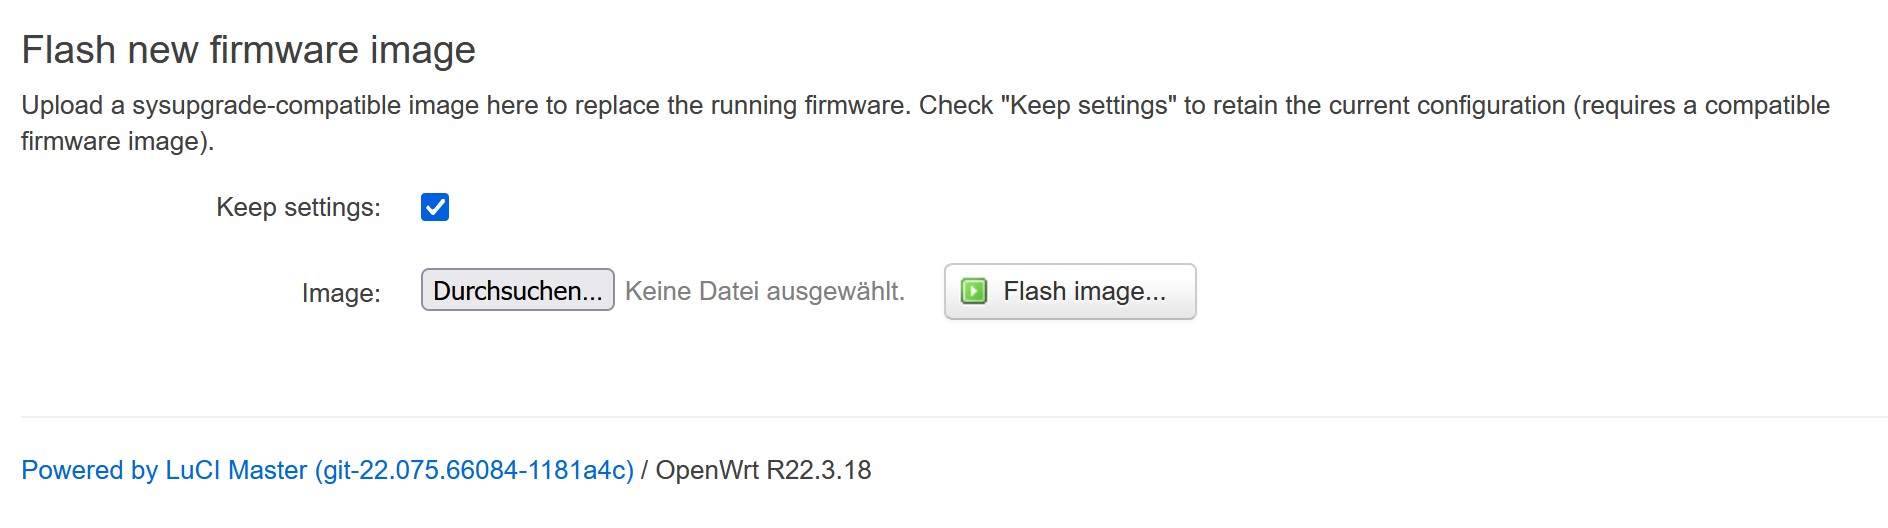Image resolution: width=1888 pixels, height=528 pixels.
Task: Click the green arrow icon on Flash image
Action: (x=974, y=291)
